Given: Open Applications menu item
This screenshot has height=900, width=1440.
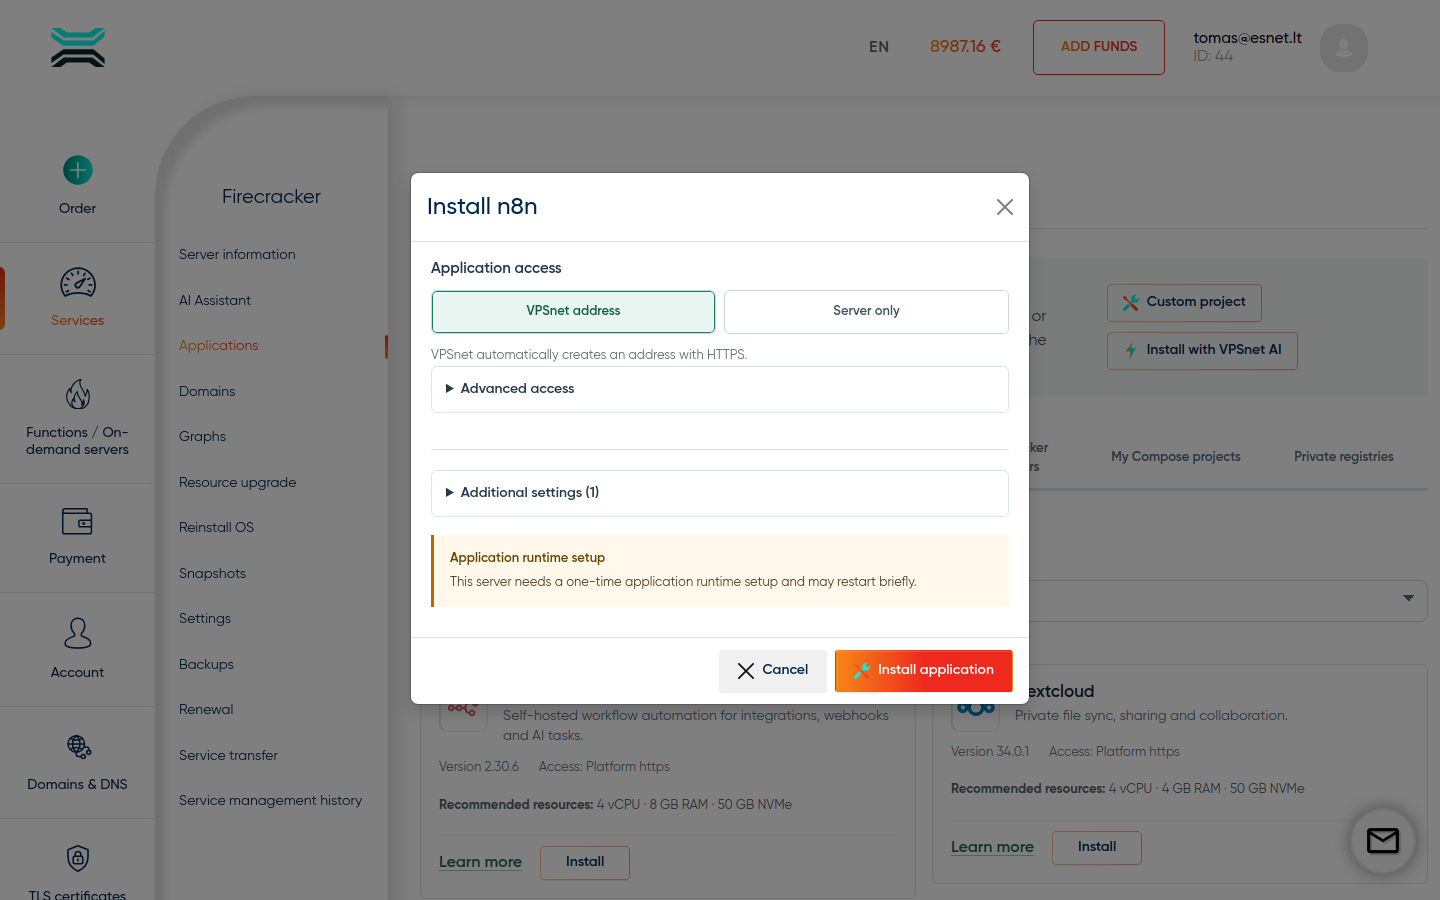Looking at the screenshot, I should (x=219, y=346).
